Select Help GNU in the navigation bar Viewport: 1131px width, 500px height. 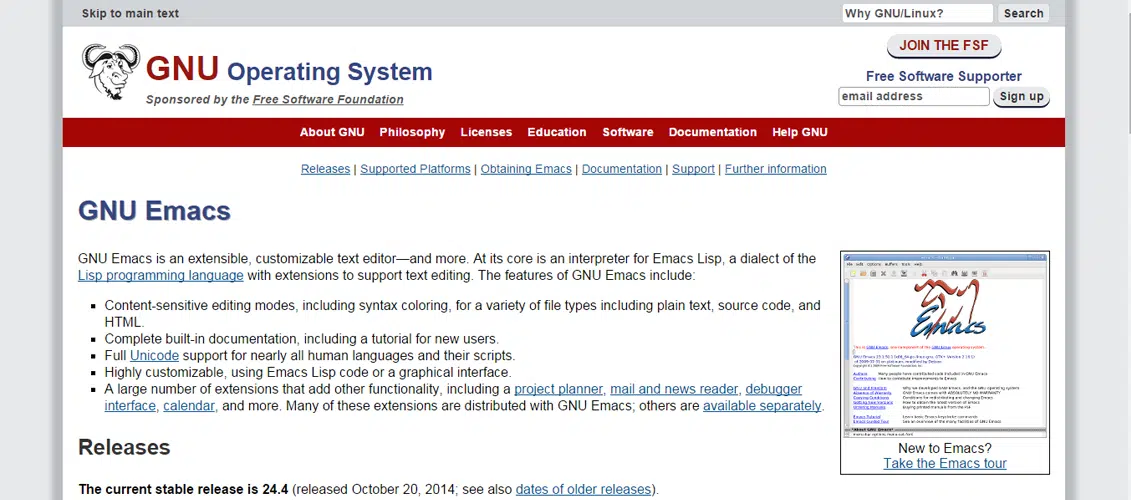[x=800, y=132]
